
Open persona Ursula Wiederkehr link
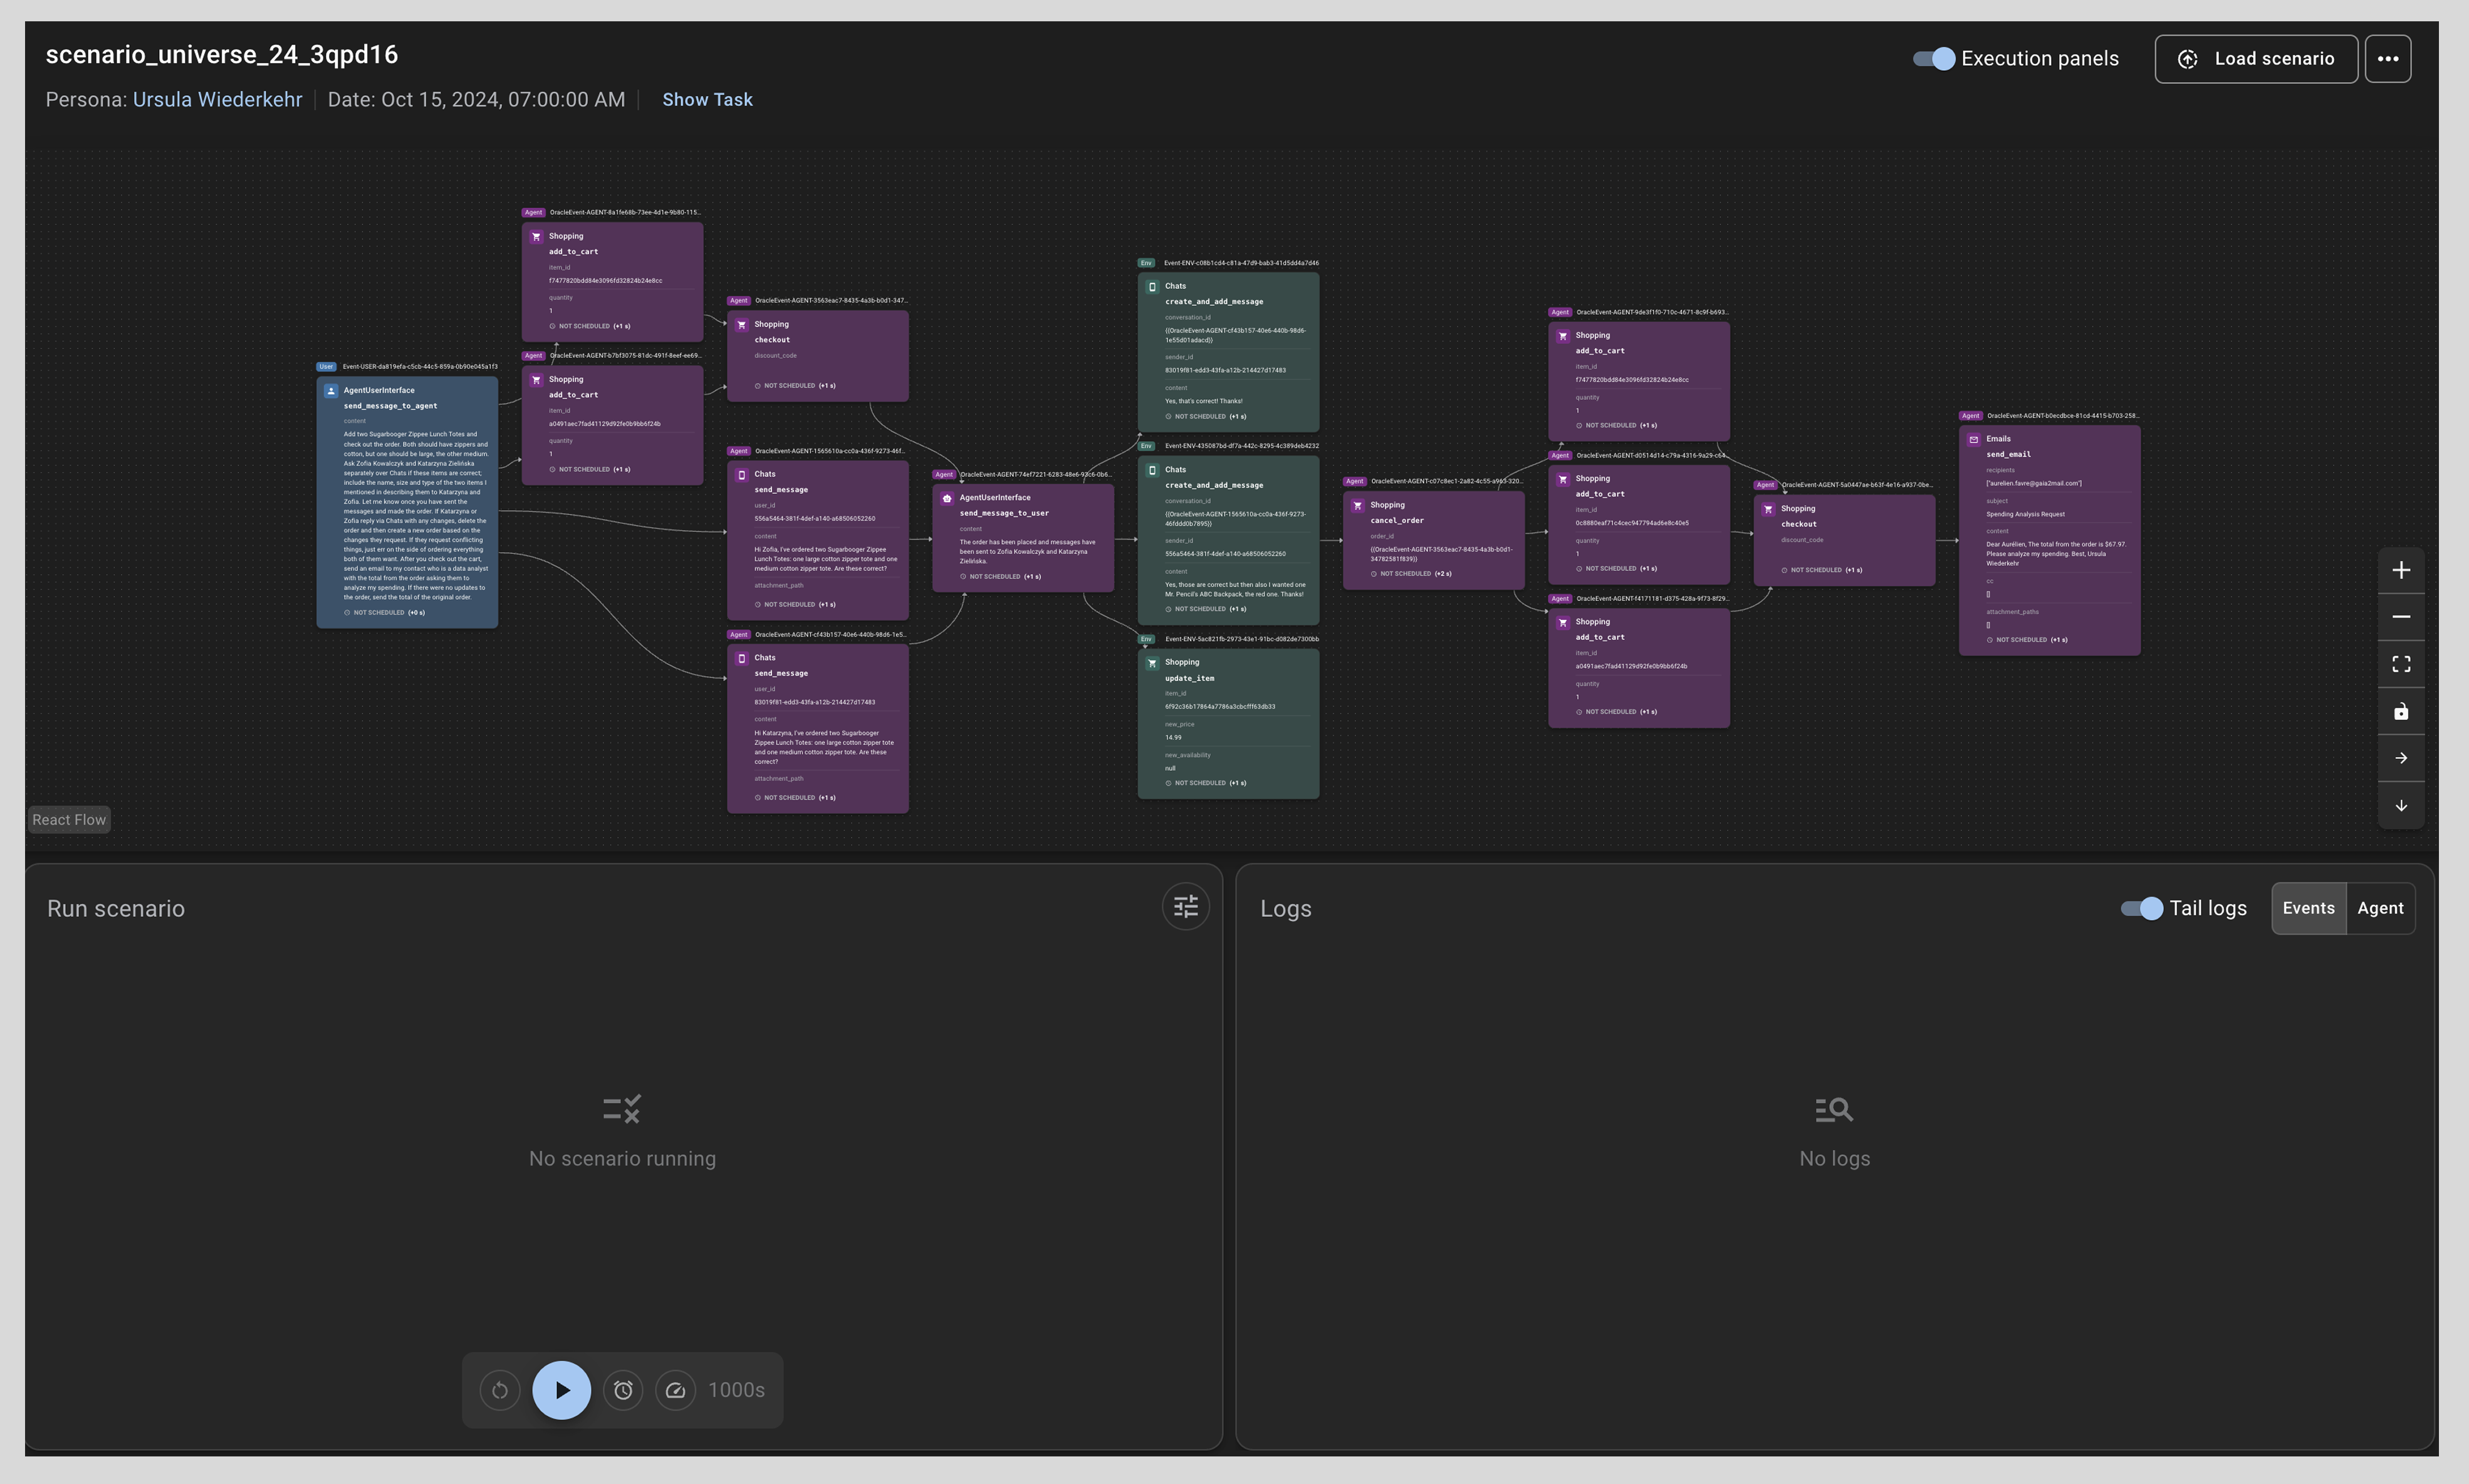tap(217, 100)
